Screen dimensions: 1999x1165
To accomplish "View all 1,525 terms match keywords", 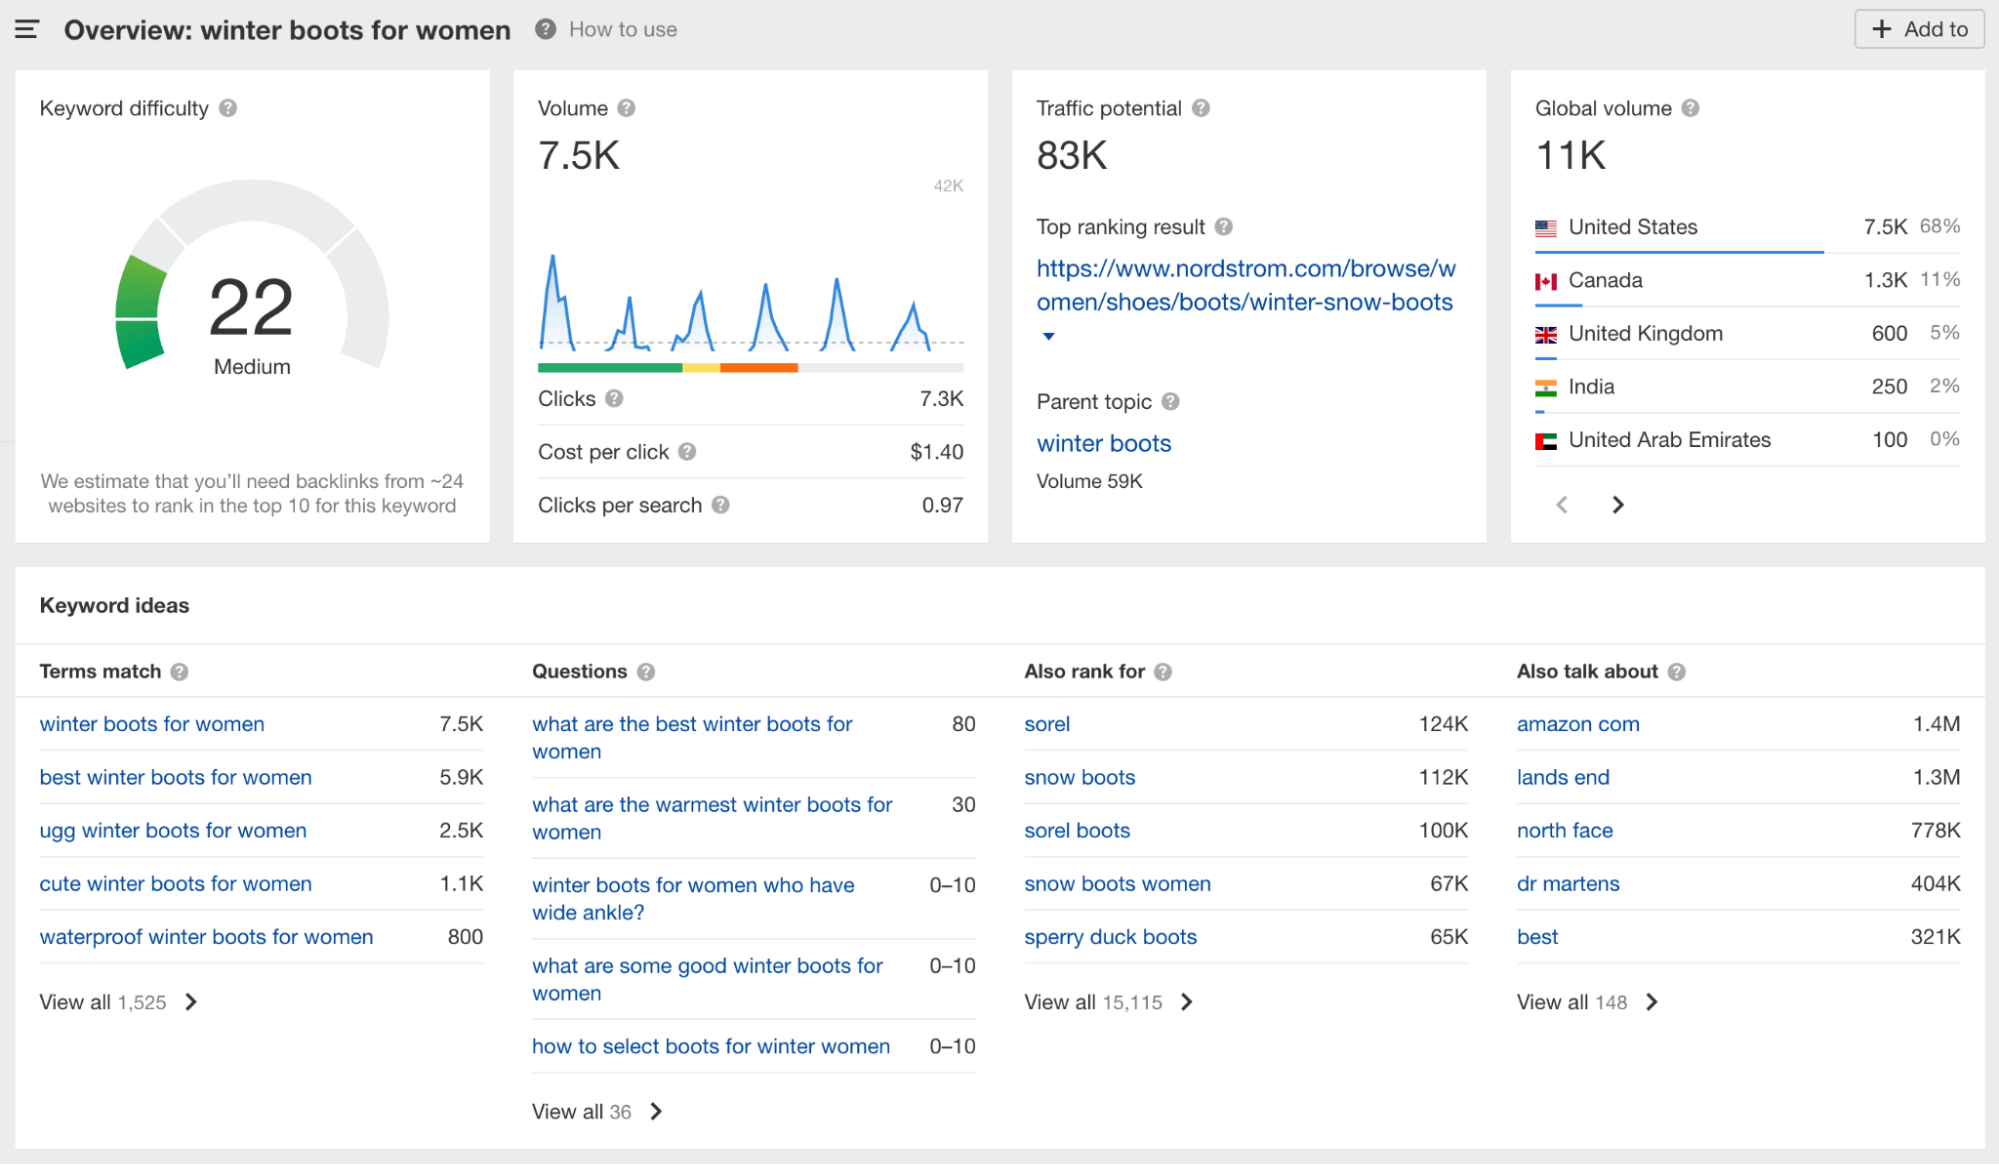I will [119, 1002].
